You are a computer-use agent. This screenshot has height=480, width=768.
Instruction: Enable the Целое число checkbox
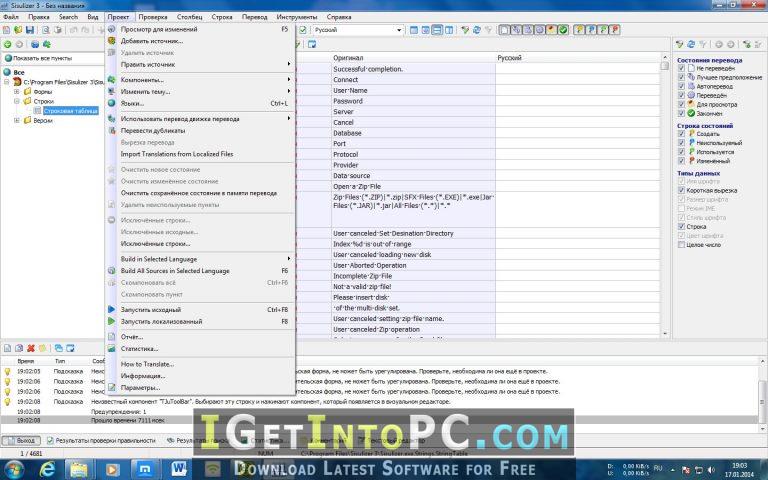pyautogui.click(x=681, y=244)
